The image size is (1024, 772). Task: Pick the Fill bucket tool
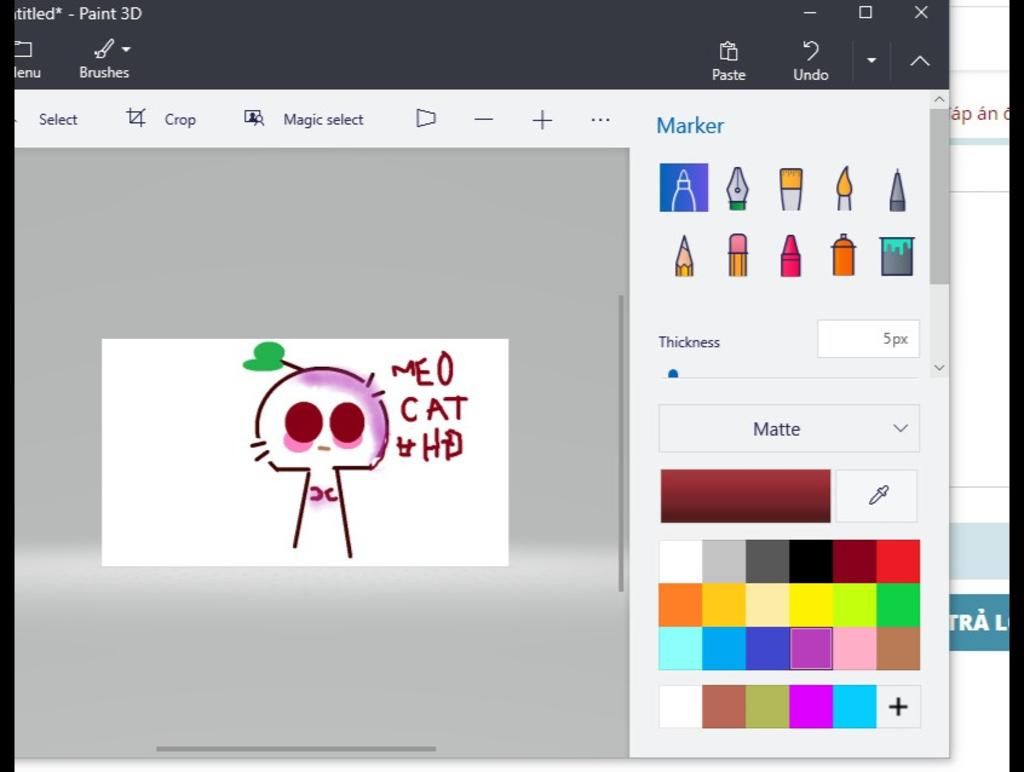[897, 256]
